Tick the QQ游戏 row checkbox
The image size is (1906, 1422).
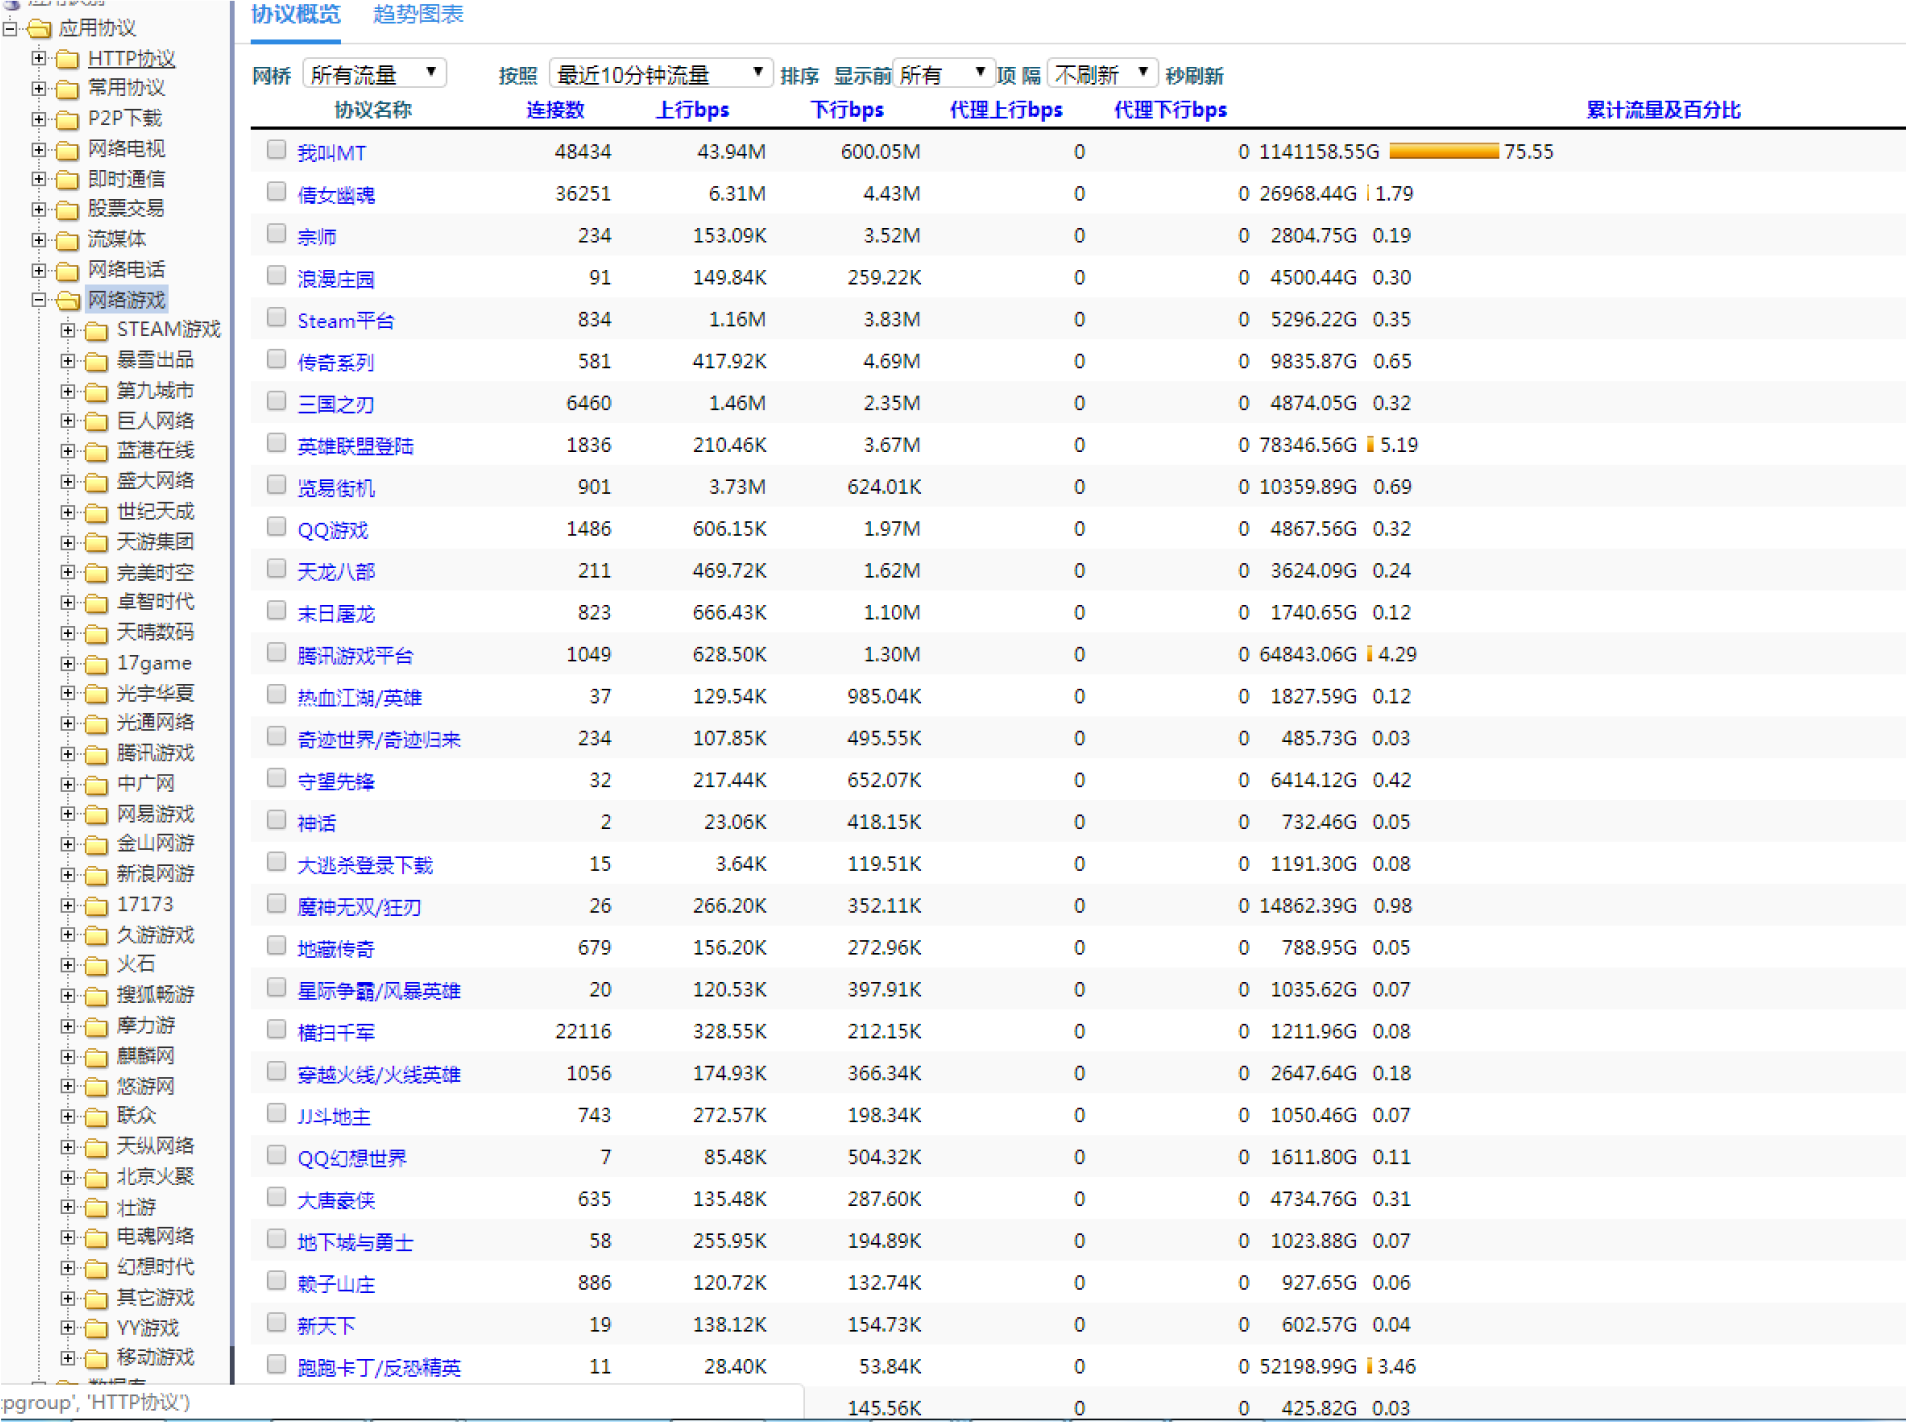coord(276,527)
